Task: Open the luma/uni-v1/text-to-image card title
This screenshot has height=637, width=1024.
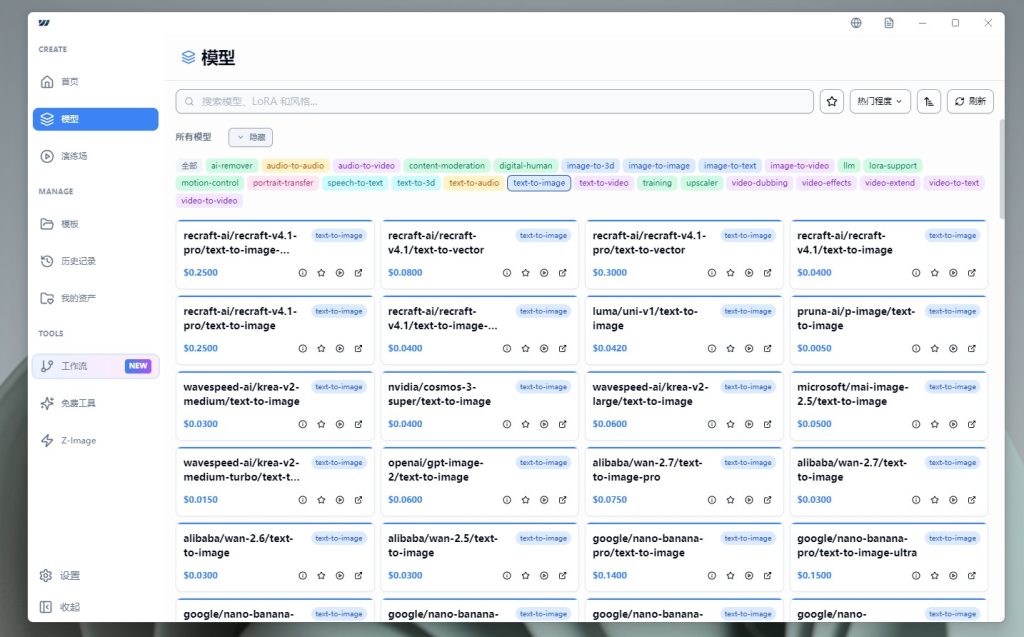Action: (645, 319)
